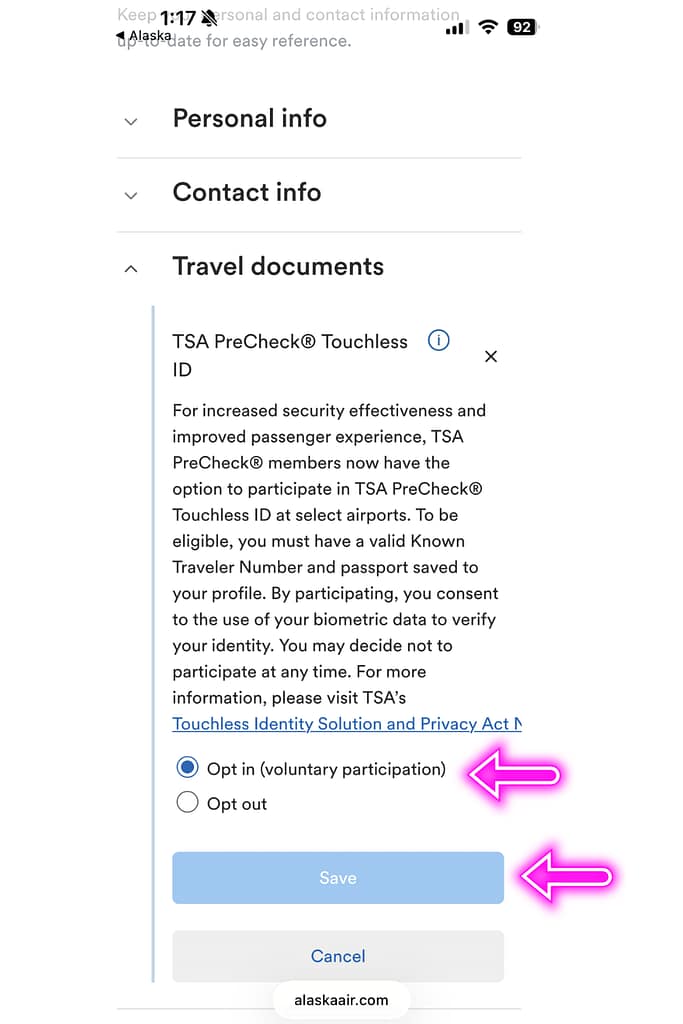Tap the muted notifications icon beside clock

point(209,17)
